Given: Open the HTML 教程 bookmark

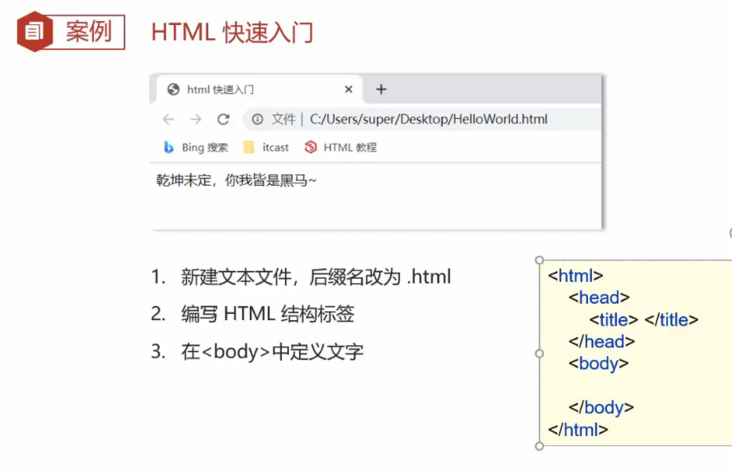Looking at the screenshot, I should tap(340, 148).
